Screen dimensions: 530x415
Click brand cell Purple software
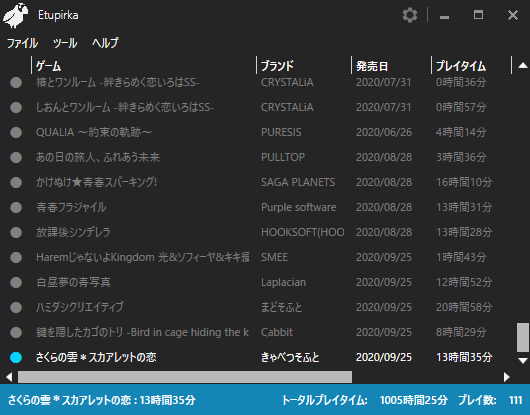click(x=298, y=208)
